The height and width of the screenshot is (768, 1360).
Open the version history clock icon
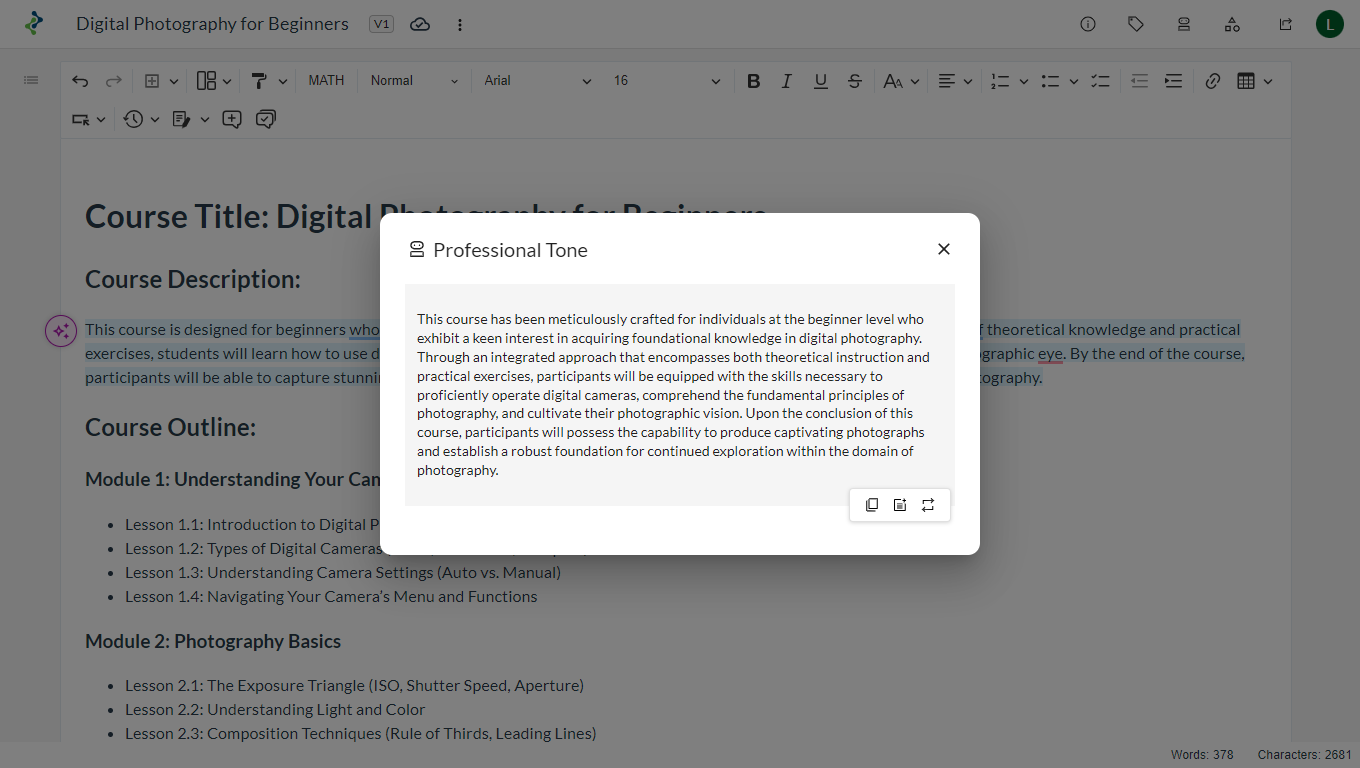pos(134,119)
